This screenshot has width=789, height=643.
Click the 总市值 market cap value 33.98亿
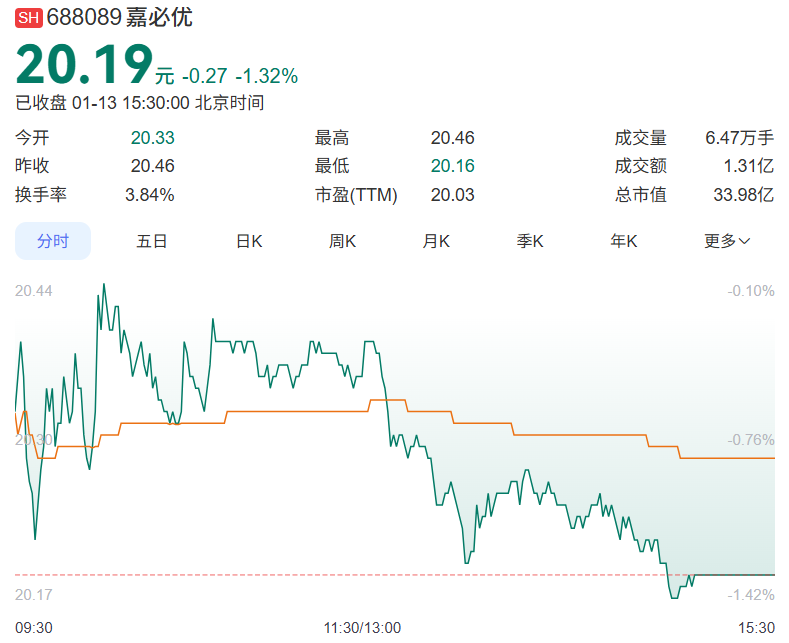743,195
